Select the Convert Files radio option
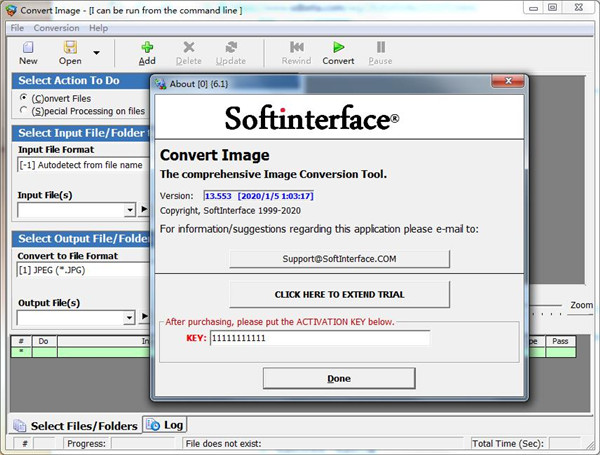This screenshot has height=455, width=600. click(x=24, y=98)
